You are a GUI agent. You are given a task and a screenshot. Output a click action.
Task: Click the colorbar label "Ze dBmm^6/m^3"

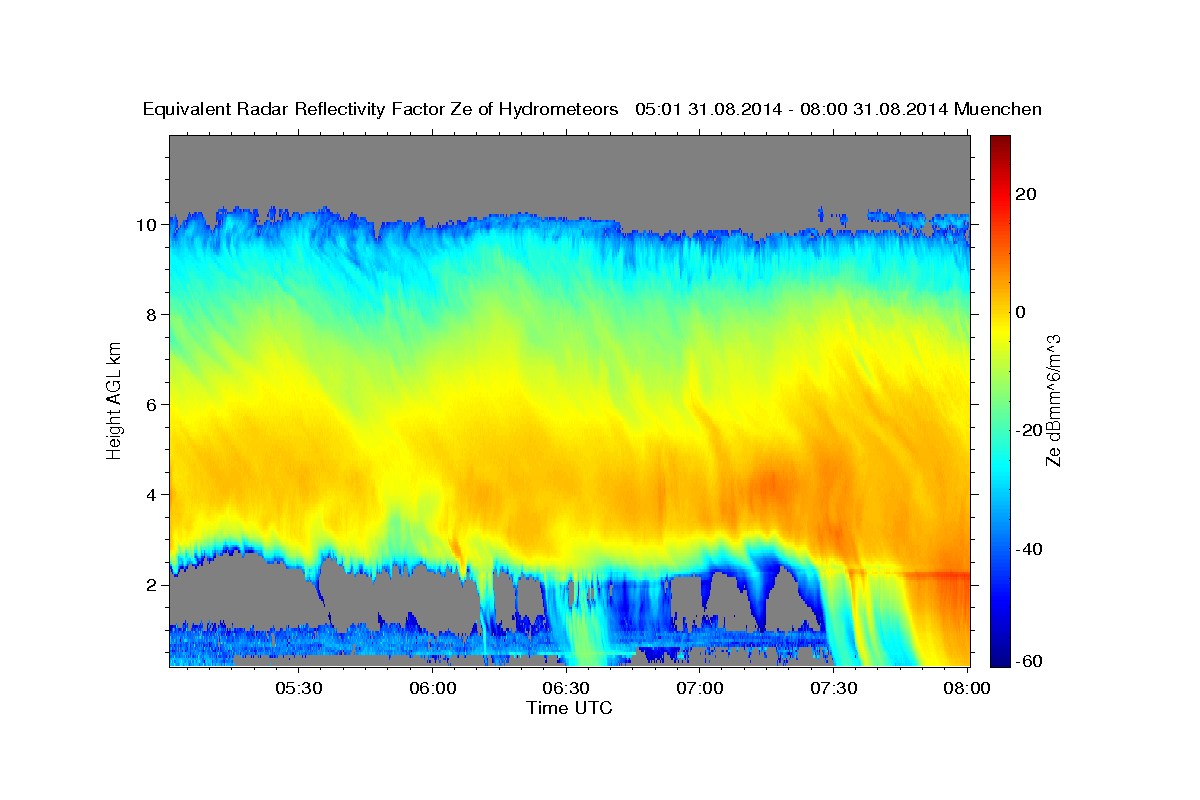coord(1052,400)
